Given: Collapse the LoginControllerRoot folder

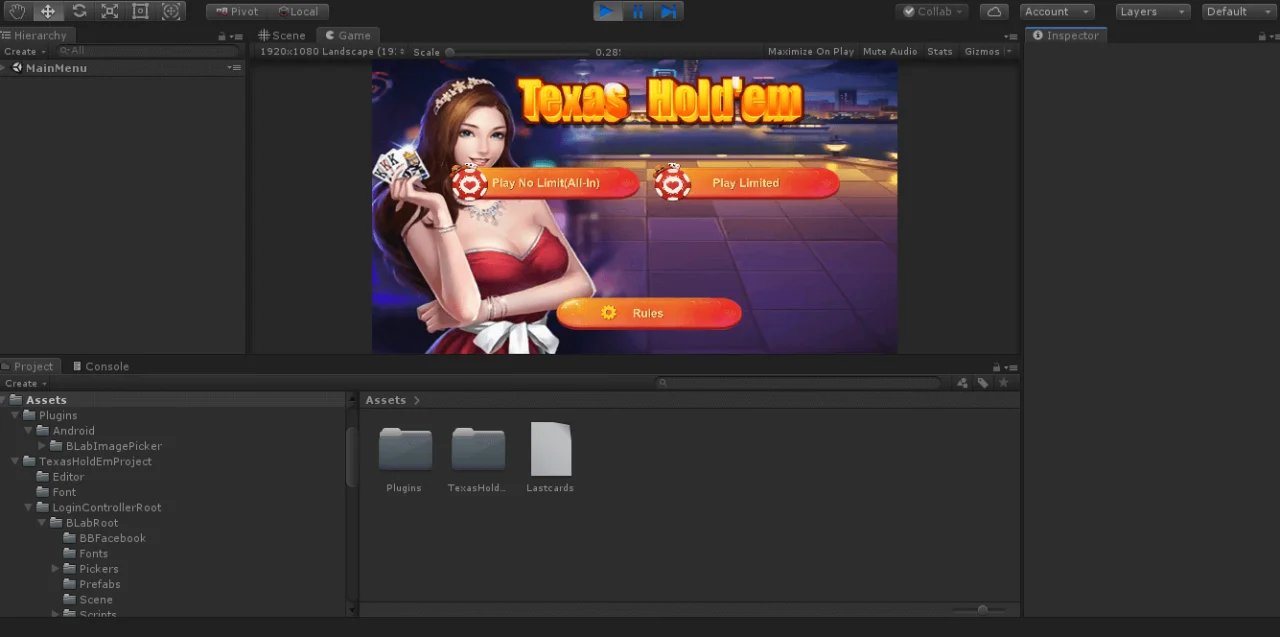Looking at the screenshot, I should tap(28, 508).
